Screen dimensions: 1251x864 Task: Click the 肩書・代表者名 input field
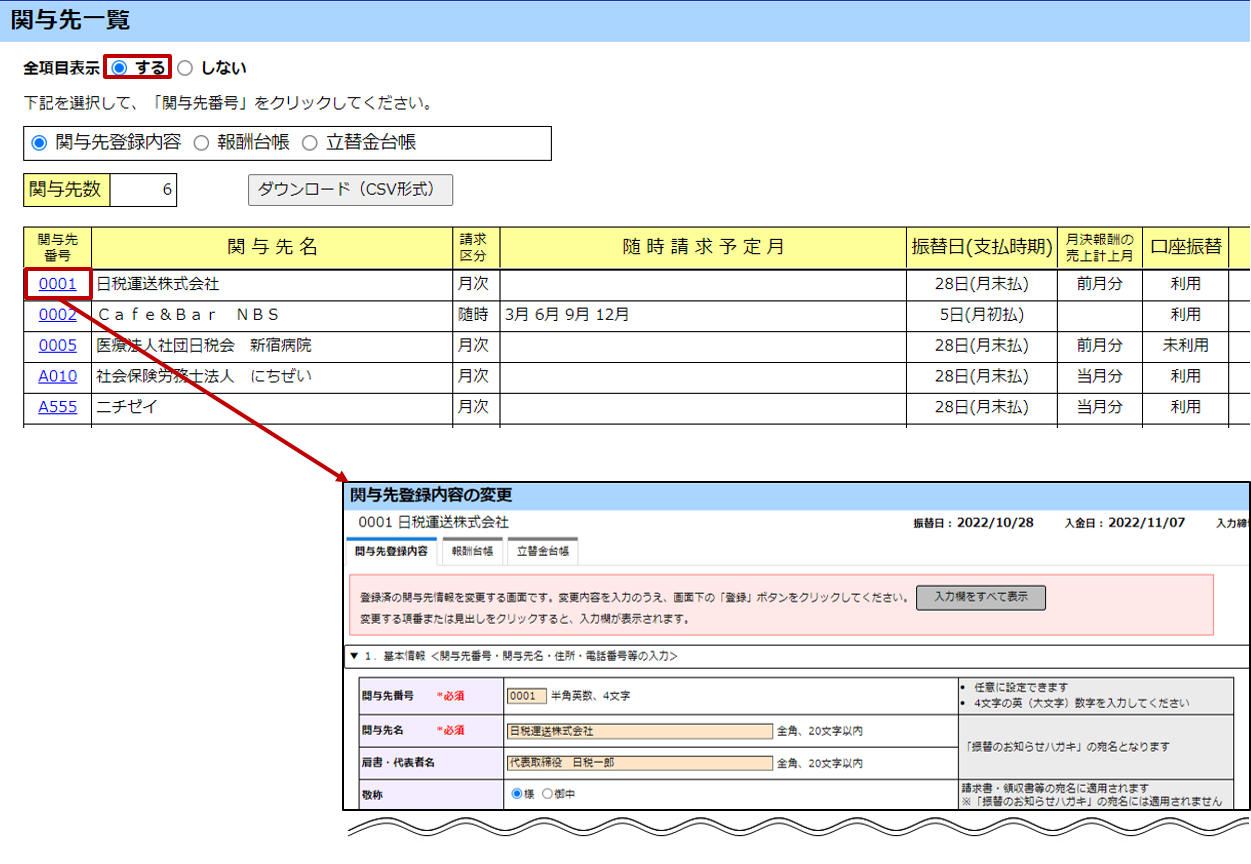pyautogui.click(x=639, y=763)
